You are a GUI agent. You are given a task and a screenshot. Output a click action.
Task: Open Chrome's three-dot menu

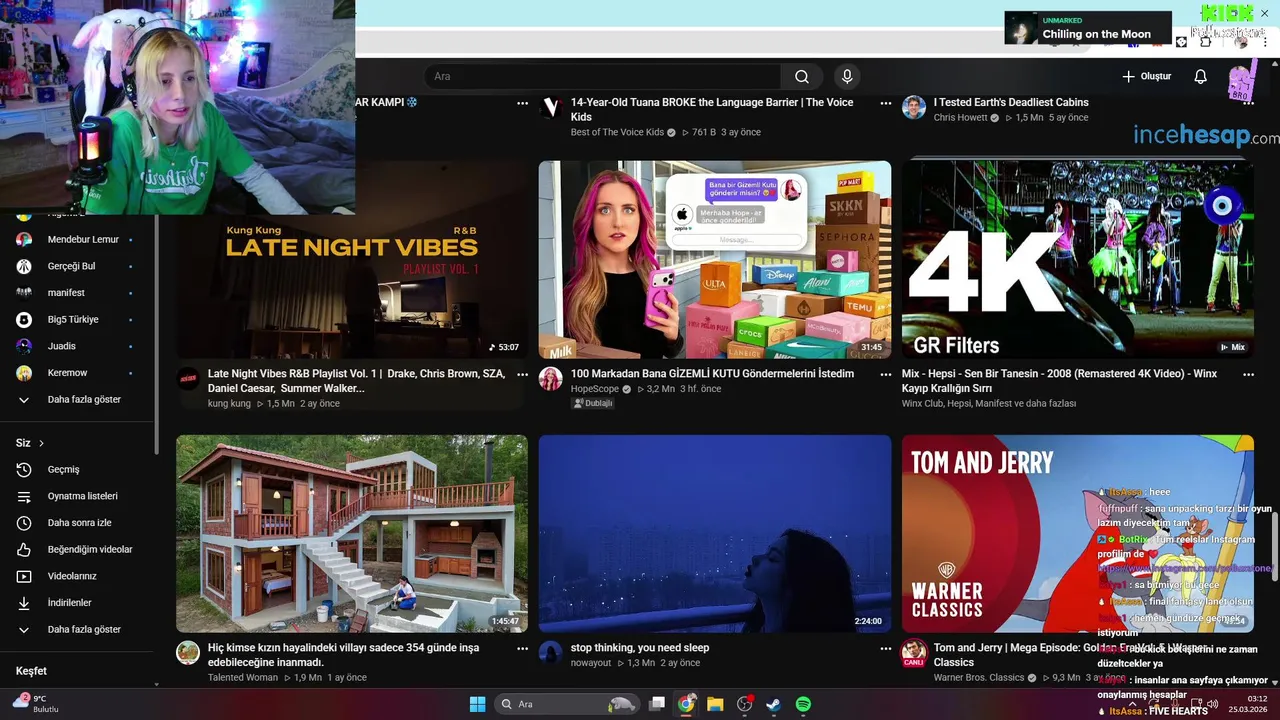pos(1264,42)
